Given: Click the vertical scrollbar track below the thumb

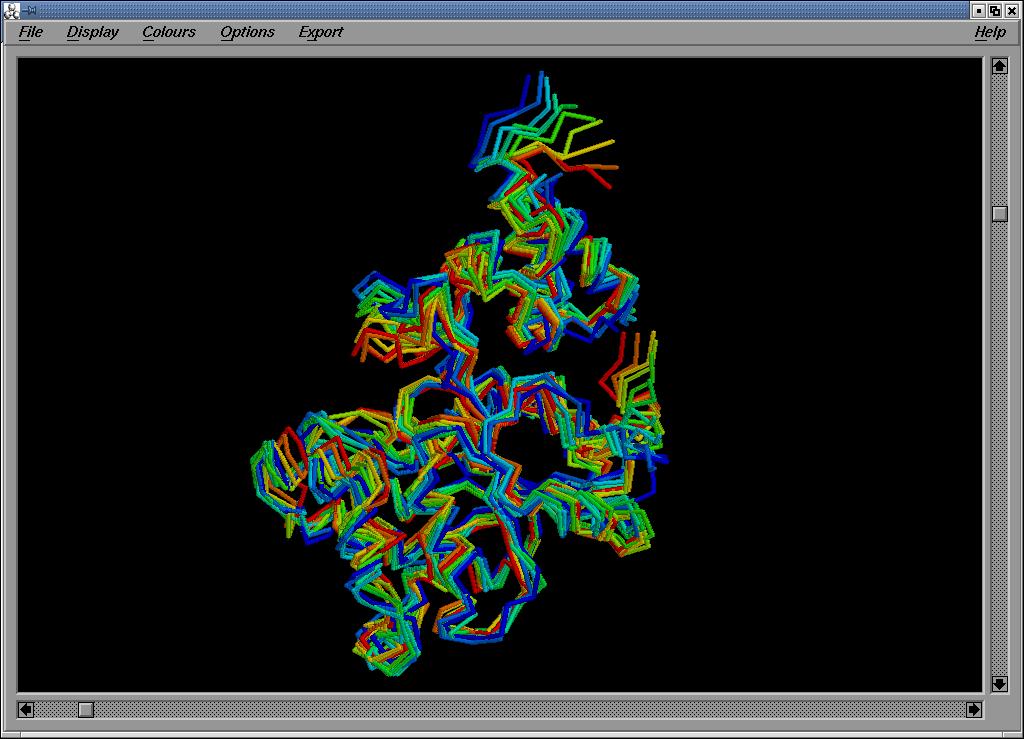Looking at the screenshot, I should pos(999,450).
